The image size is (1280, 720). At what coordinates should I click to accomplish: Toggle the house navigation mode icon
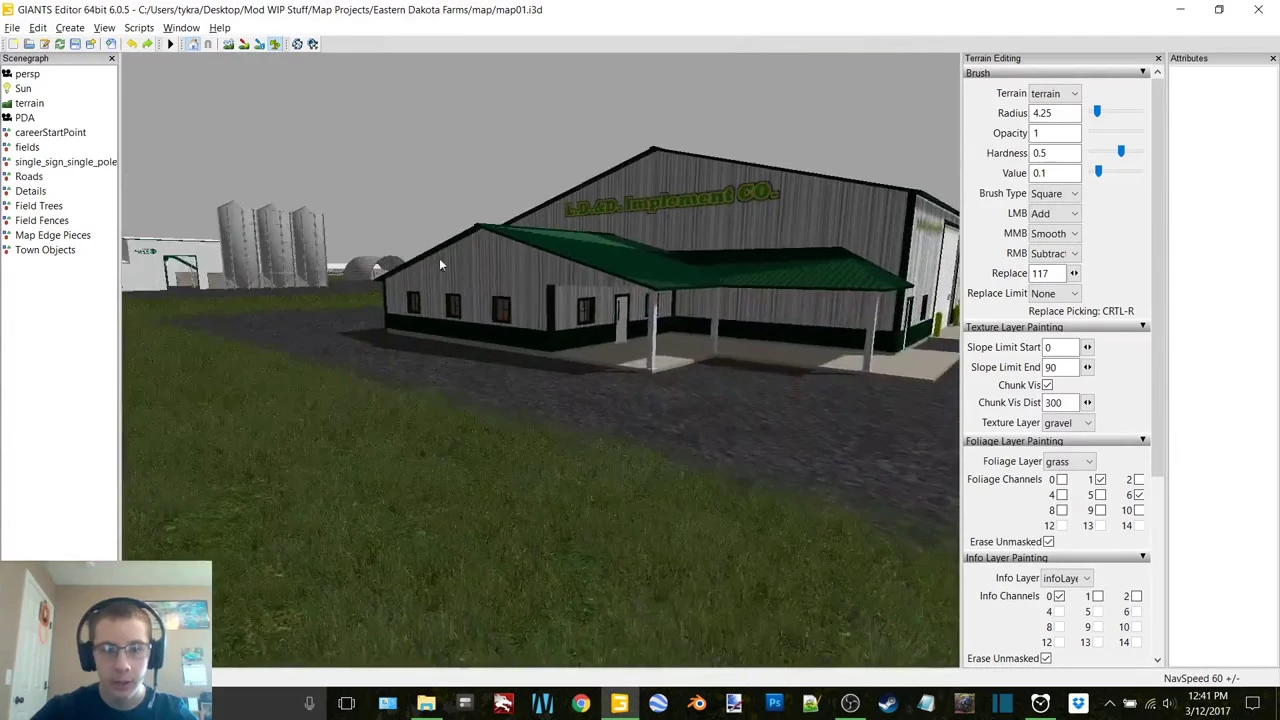193,44
